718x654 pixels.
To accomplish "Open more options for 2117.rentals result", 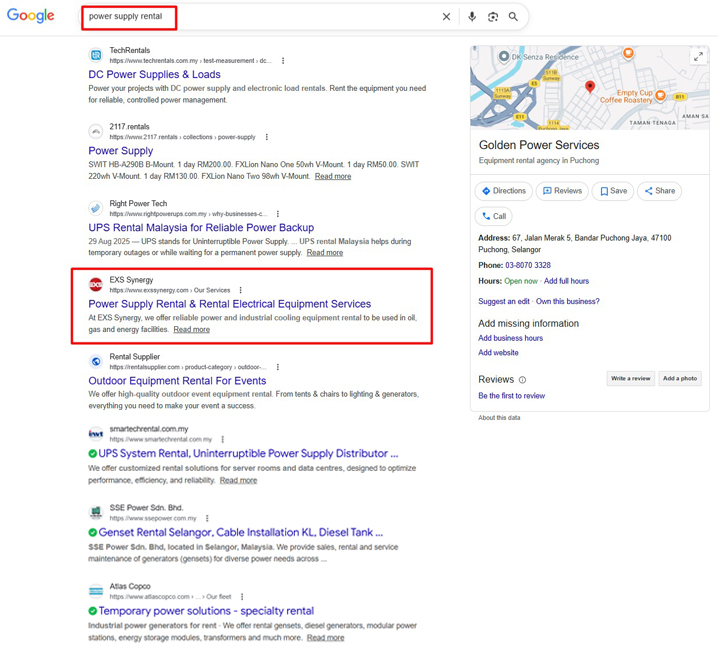I will click(x=267, y=137).
